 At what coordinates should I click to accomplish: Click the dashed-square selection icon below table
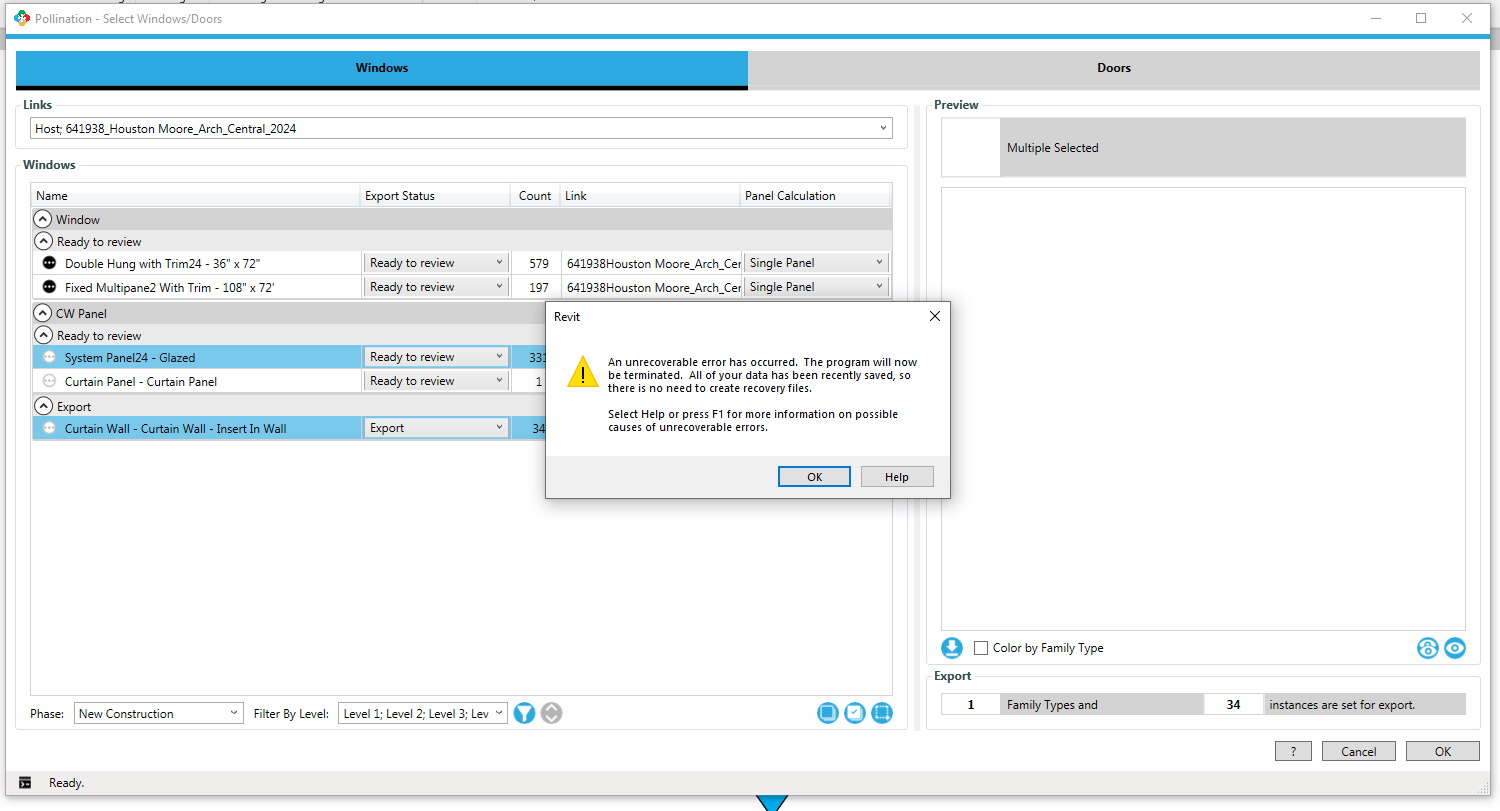pyautogui.click(x=881, y=713)
